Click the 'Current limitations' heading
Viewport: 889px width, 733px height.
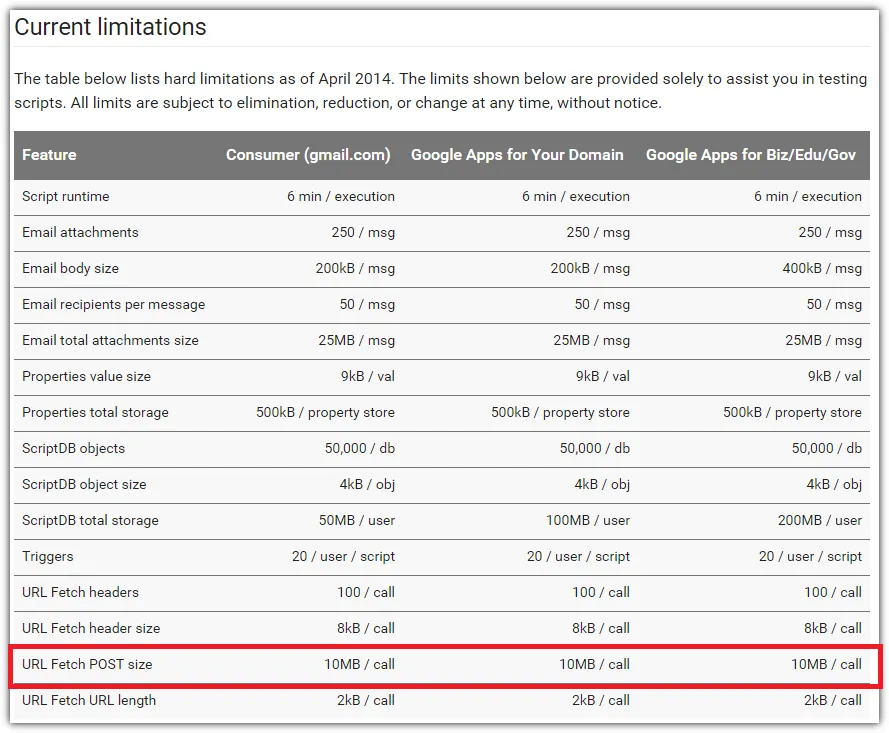click(x=110, y=27)
